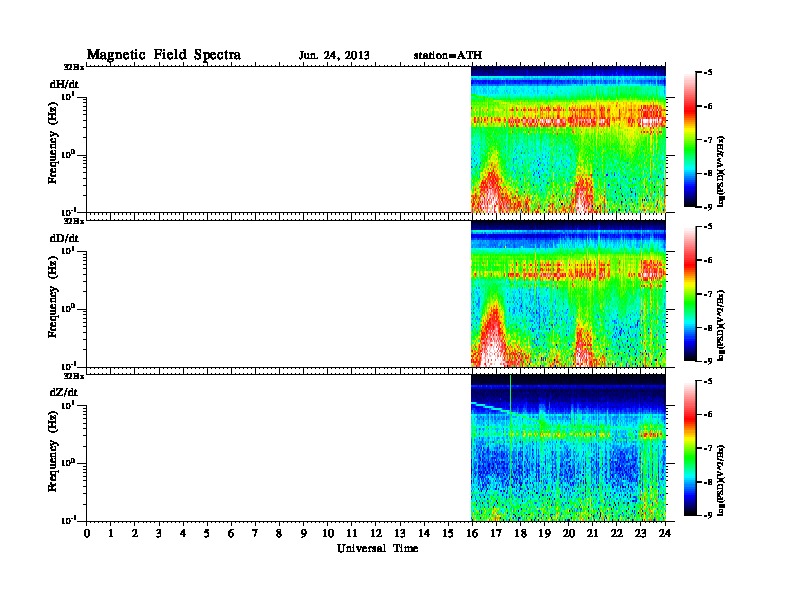The width and height of the screenshot is (792, 612).
Task: Click hour 10 on the Universal Time axis
Action: (x=328, y=533)
